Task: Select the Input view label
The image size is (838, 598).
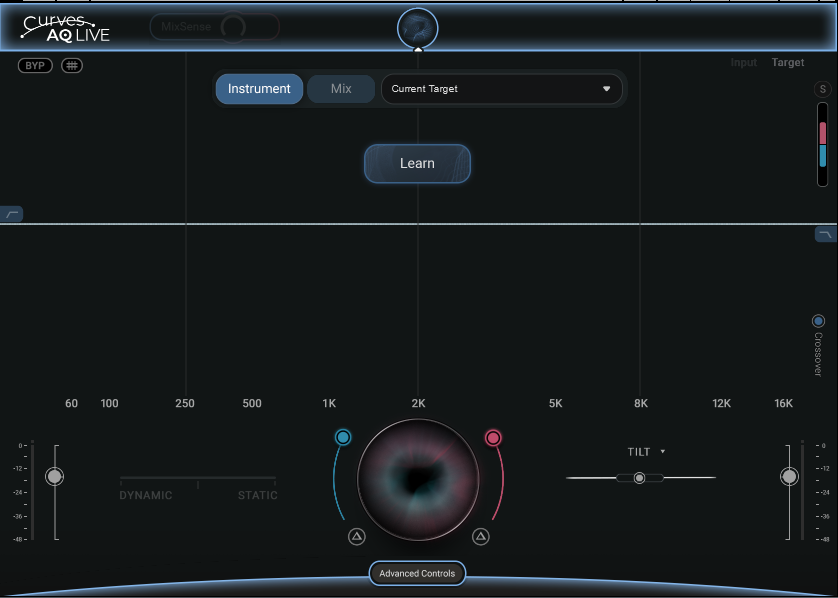Action: coord(743,62)
